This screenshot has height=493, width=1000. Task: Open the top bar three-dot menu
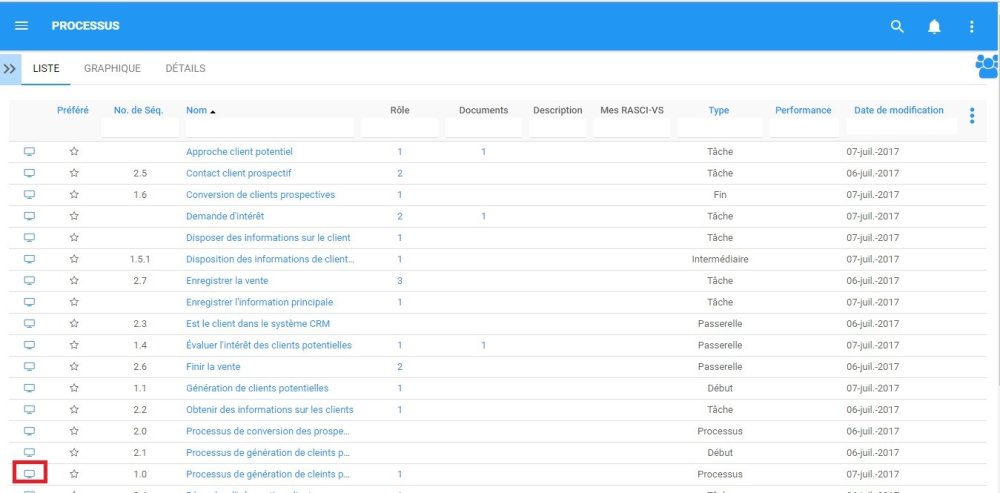pos(971,26)
